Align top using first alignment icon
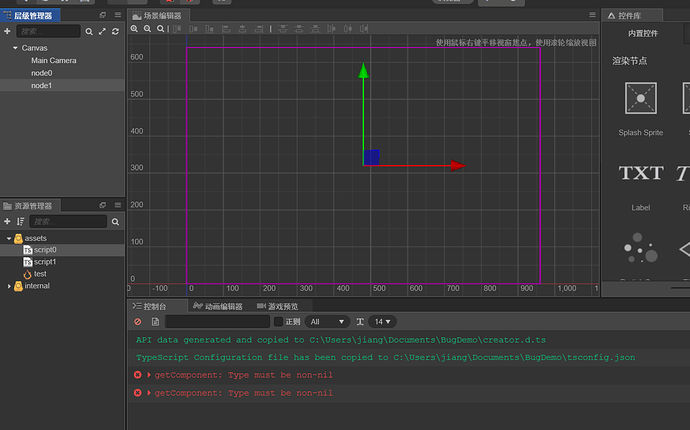Image resolution: width=690 pixels, height=430 pixels. point(177,29)
